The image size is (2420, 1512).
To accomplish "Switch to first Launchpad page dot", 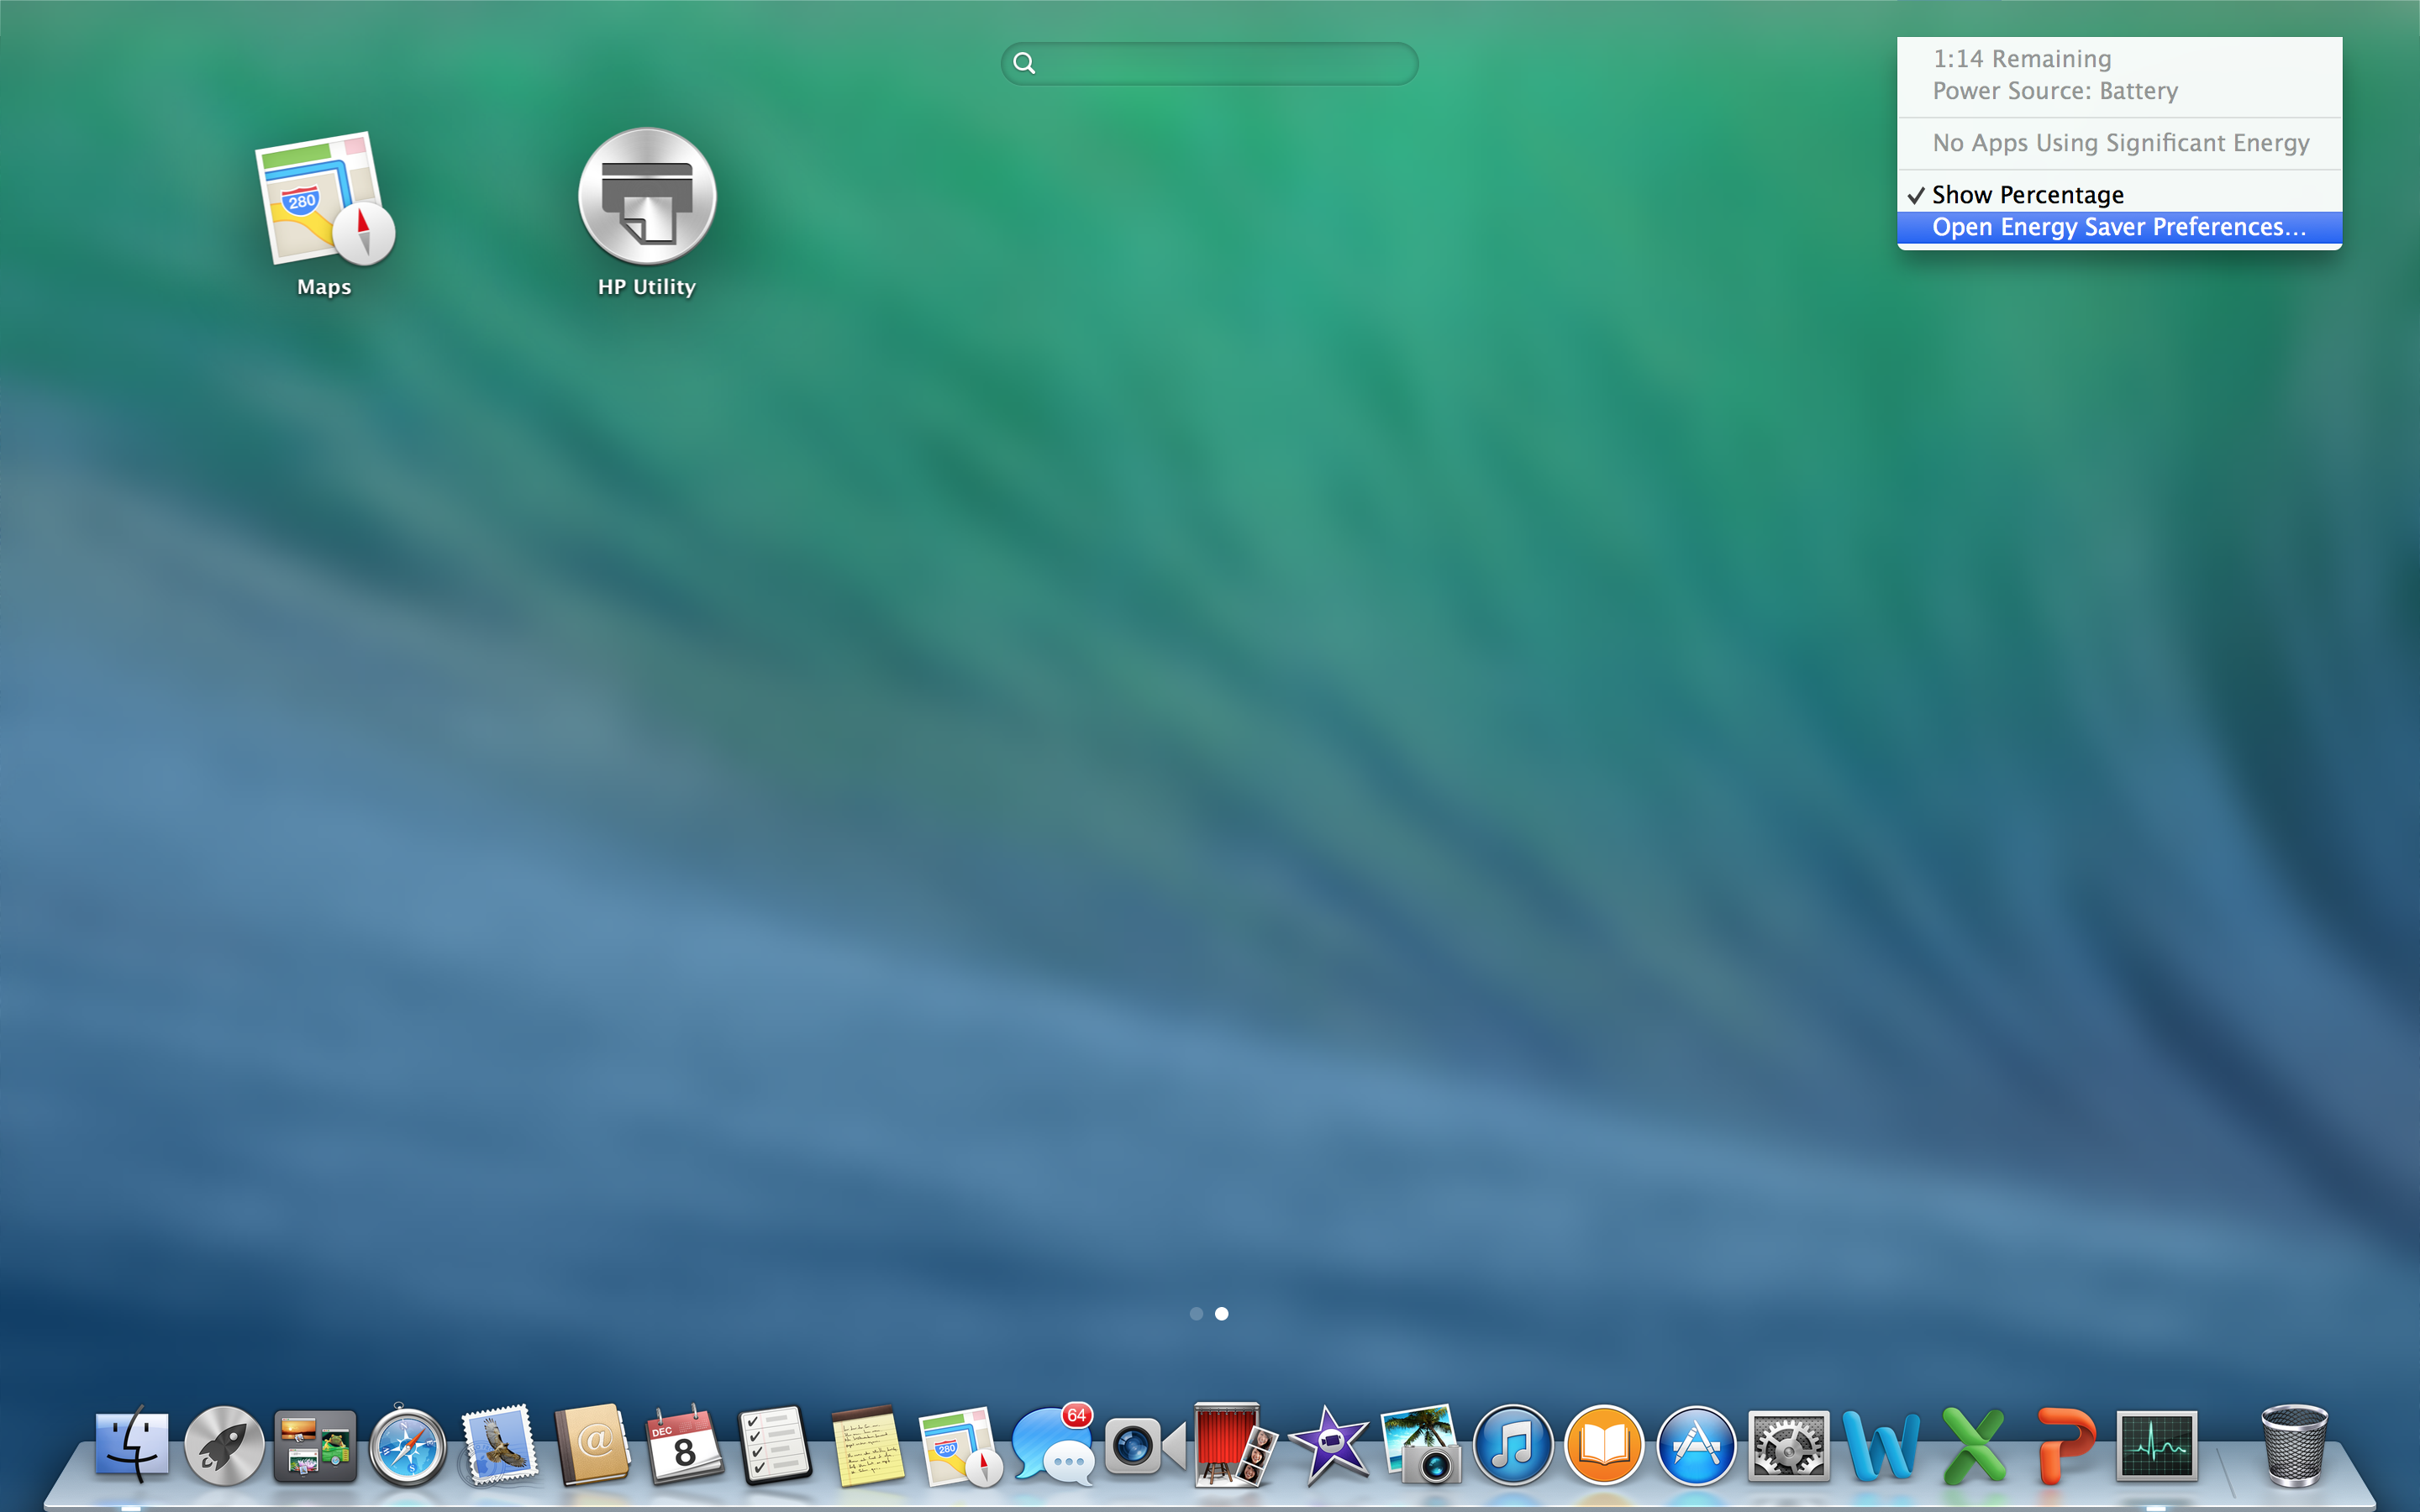I will tap(1196, 1313).
